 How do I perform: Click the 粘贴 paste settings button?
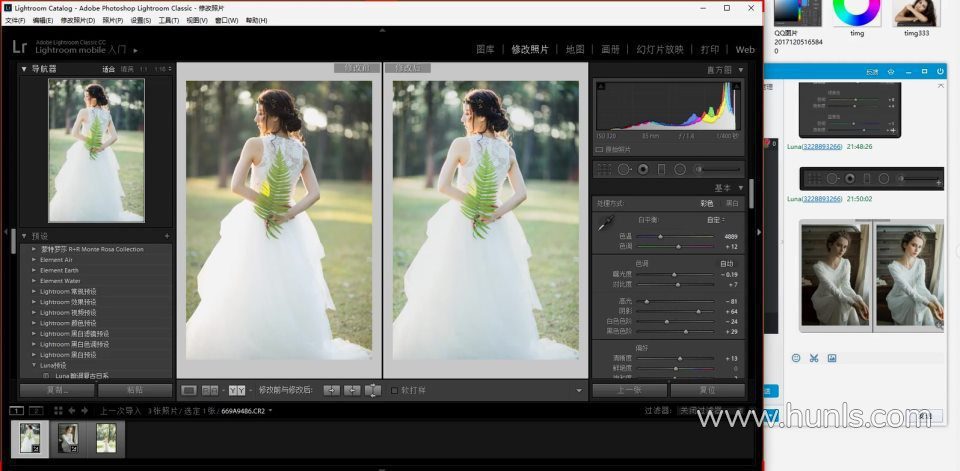click(135, 390)
